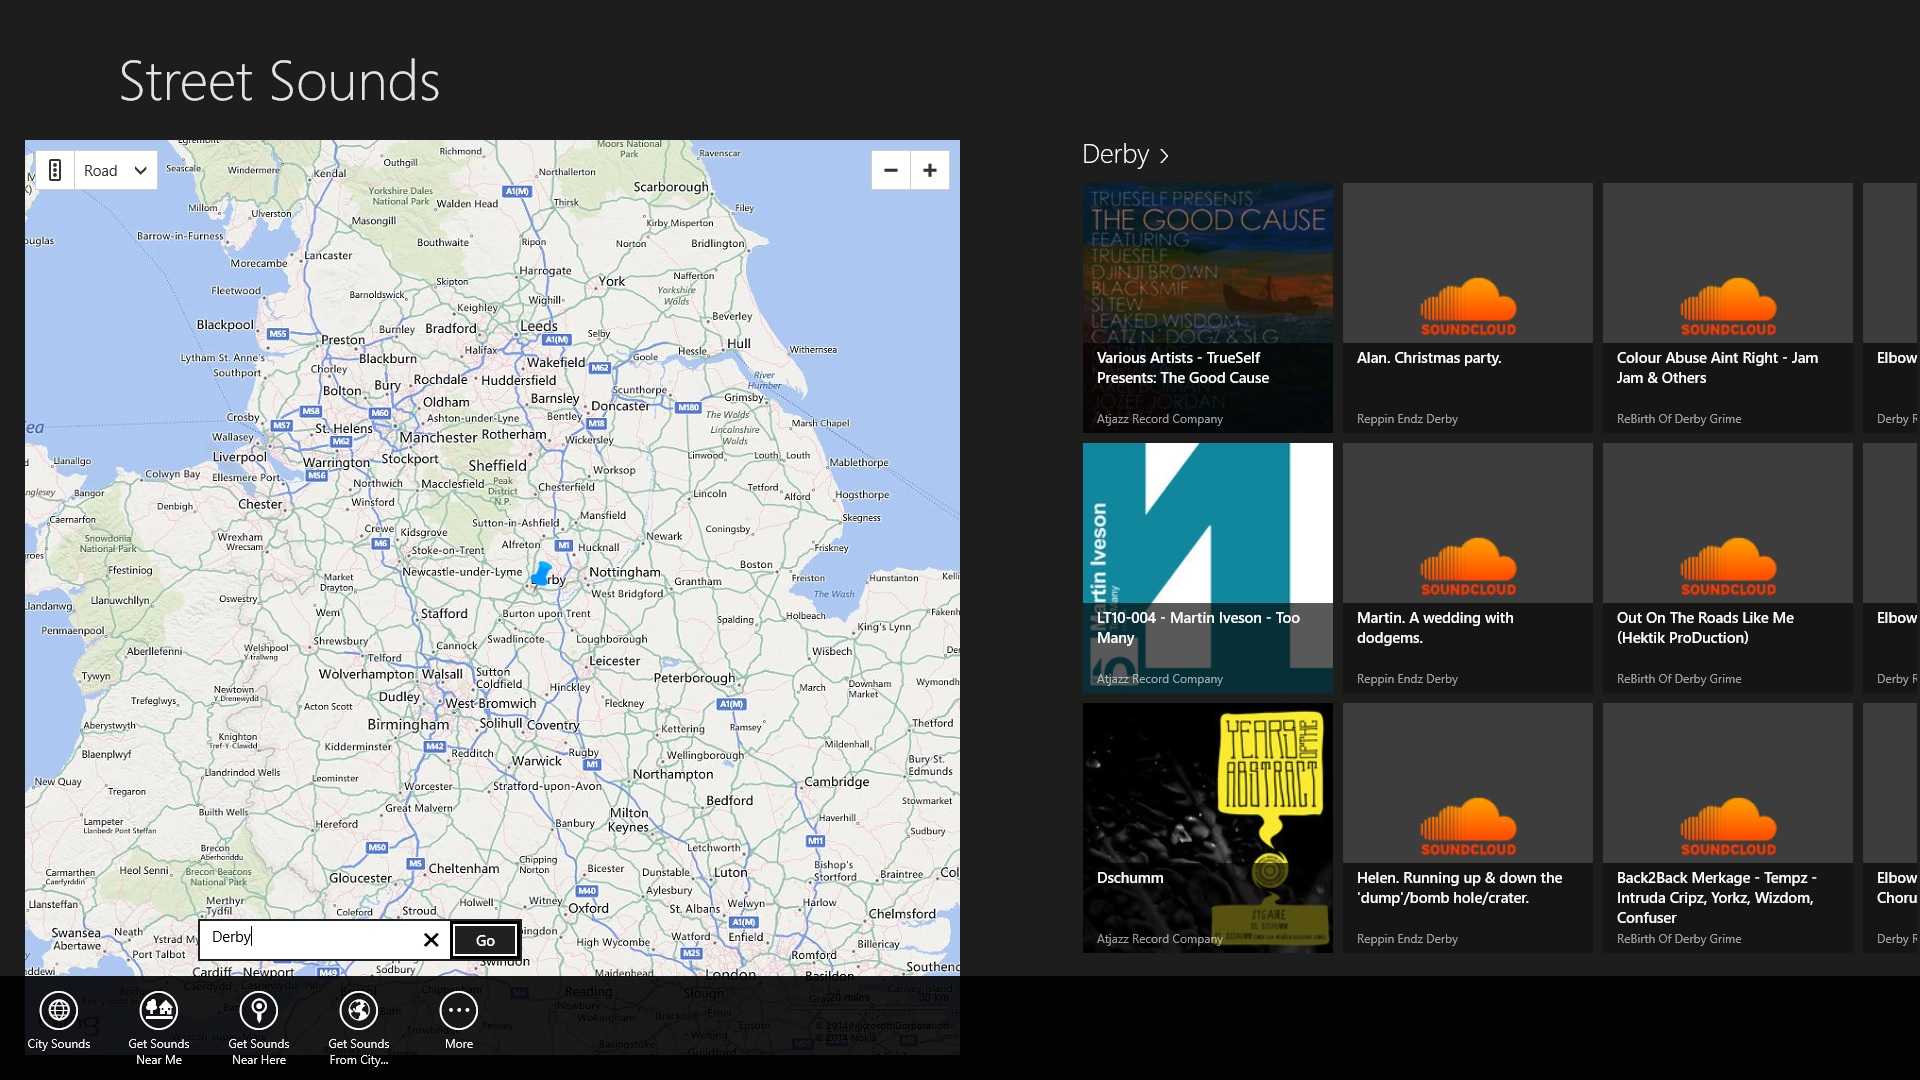
Task: Open the More options ellipsis
Action: 459,1011
